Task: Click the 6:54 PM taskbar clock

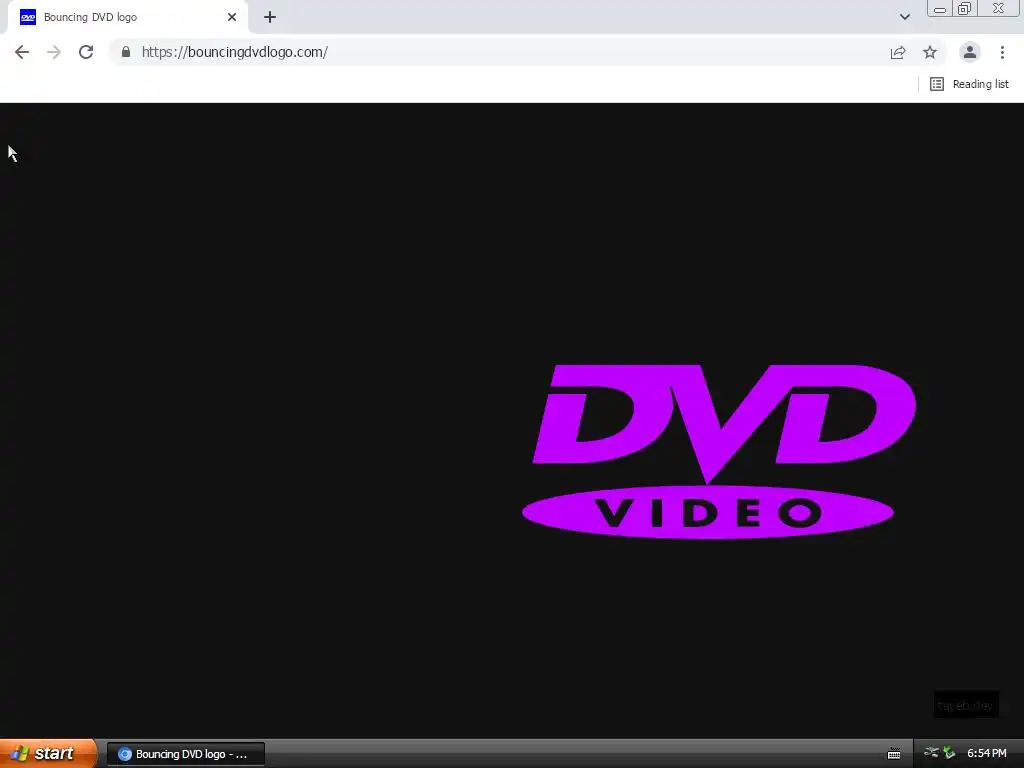Action: coord(987,754)
